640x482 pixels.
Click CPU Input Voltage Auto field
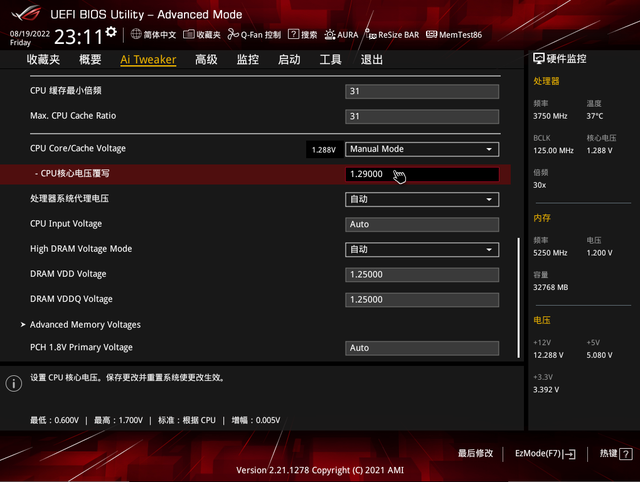(422, 224)
